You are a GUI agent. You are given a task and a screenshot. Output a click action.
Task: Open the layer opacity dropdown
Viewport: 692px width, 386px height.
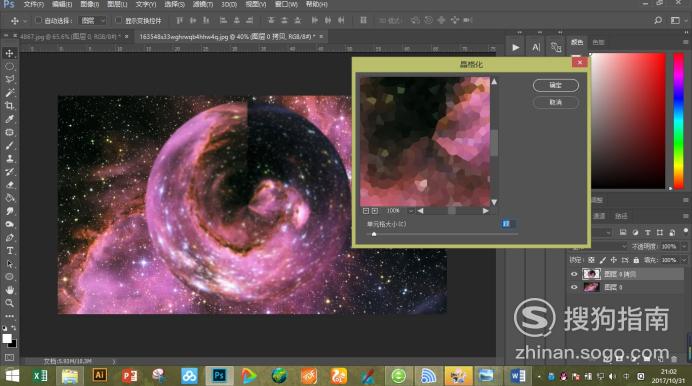684,246
